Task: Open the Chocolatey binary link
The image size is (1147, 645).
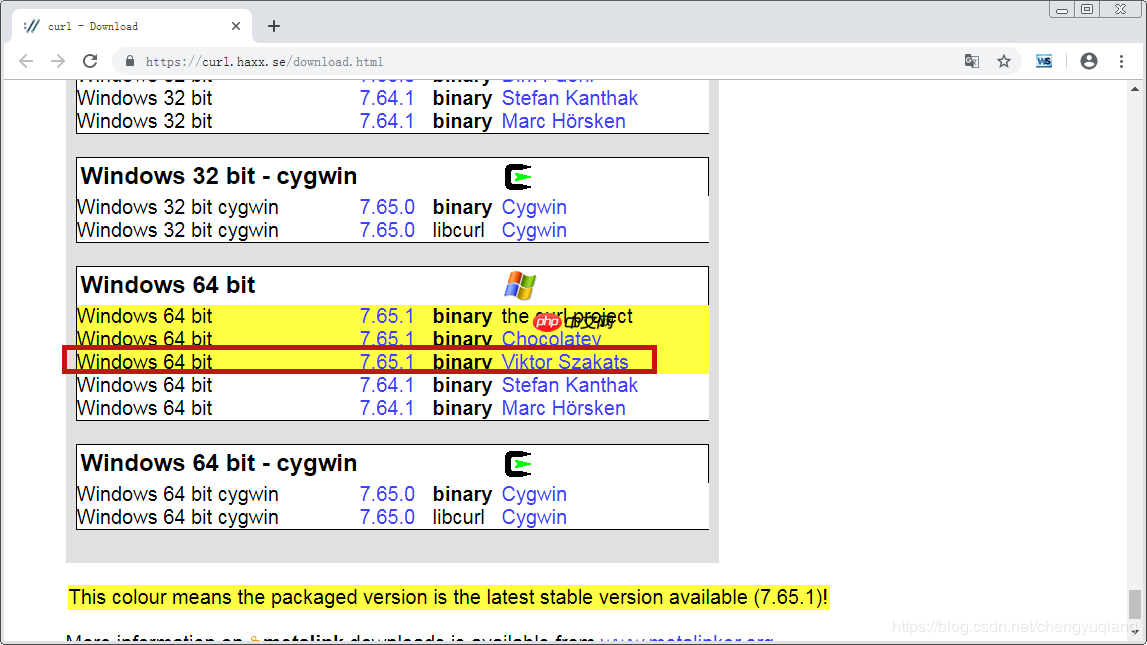Action: tap(551, 339)
